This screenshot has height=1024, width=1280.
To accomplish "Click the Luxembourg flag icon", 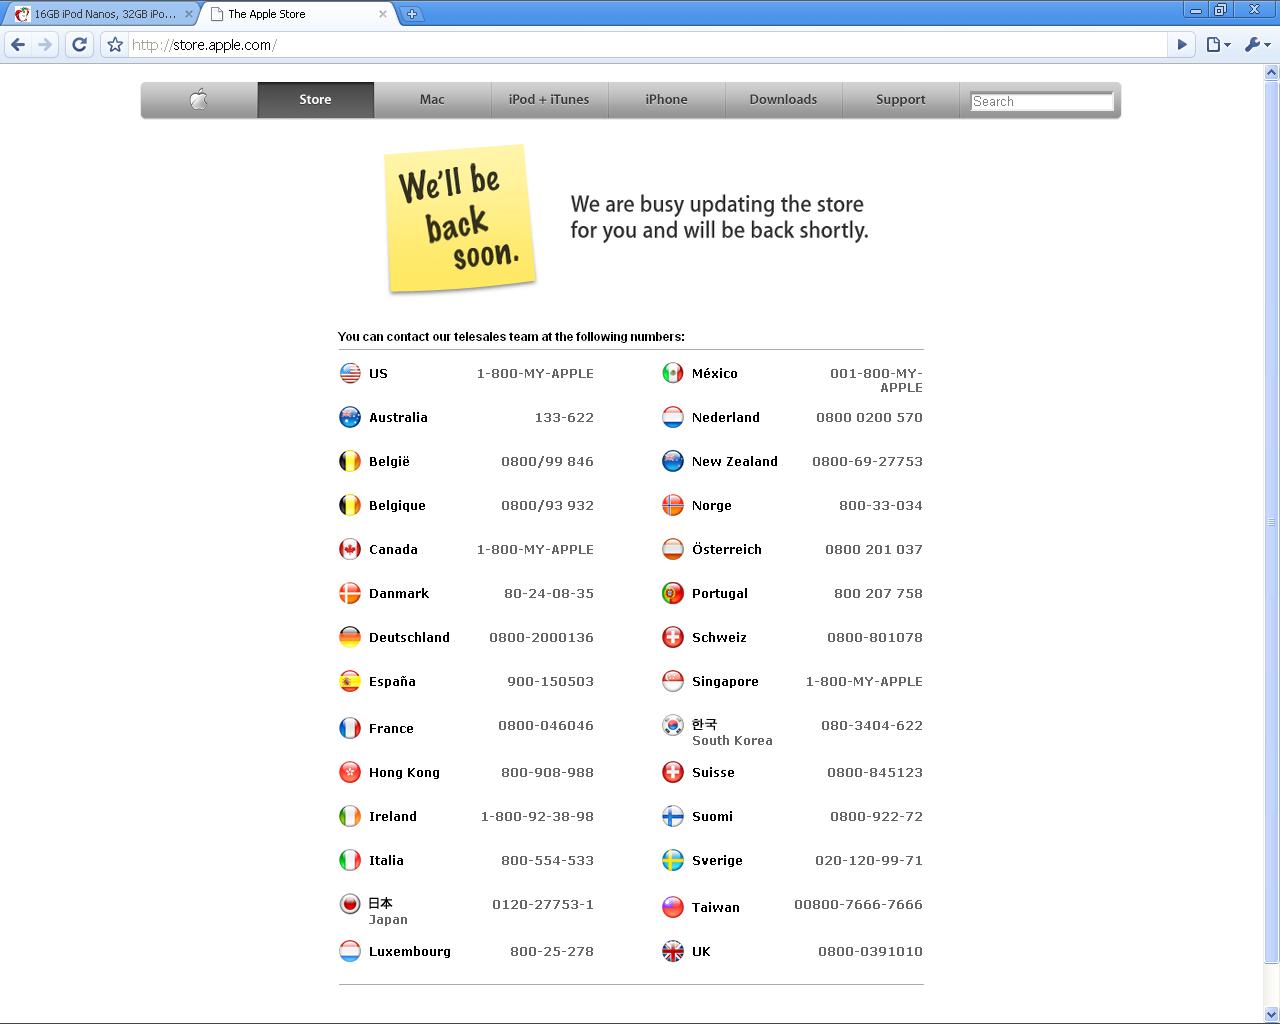I will 350,951.
